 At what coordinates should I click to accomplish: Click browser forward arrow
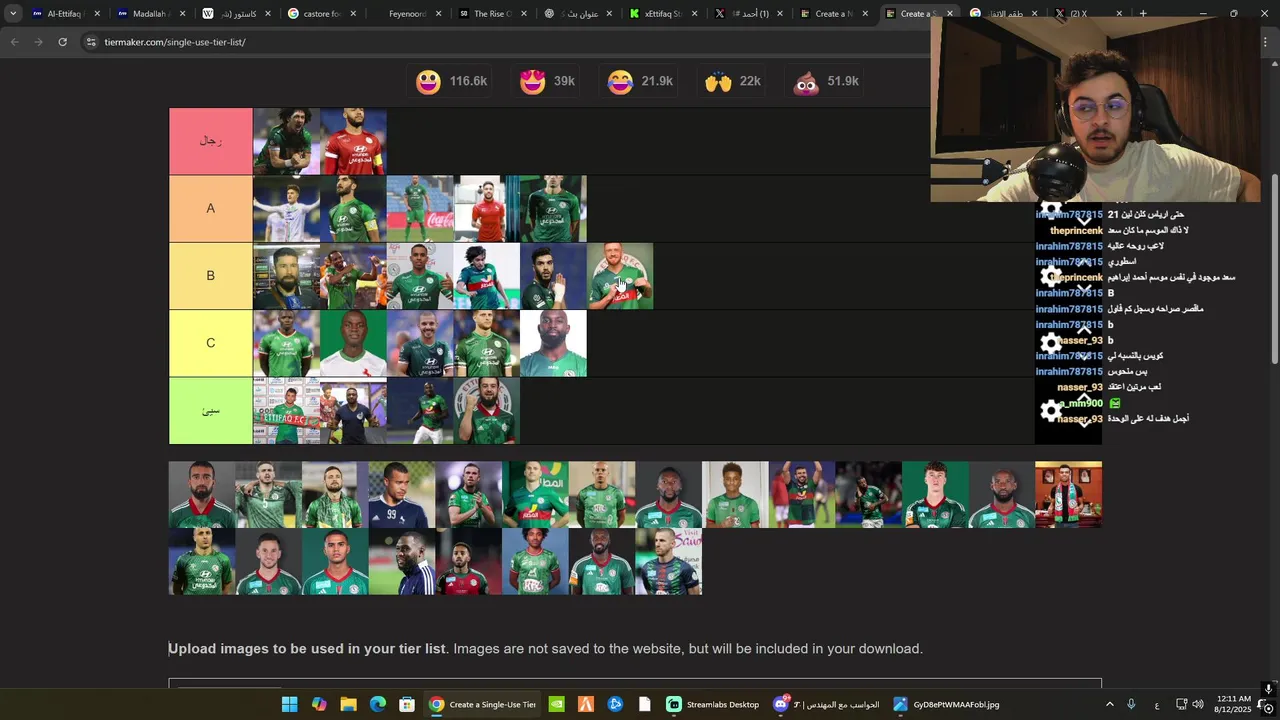pos(38,42)
